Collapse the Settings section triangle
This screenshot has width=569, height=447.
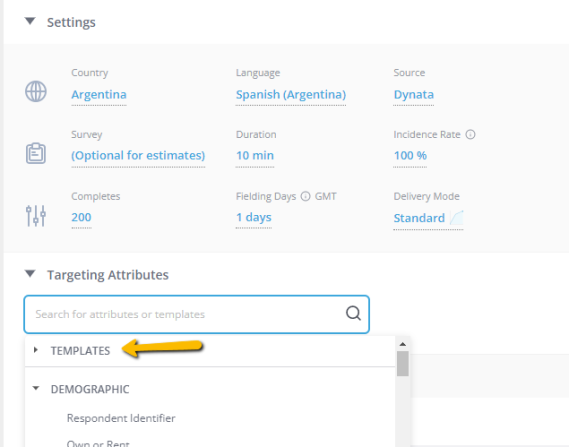[30, 21]
